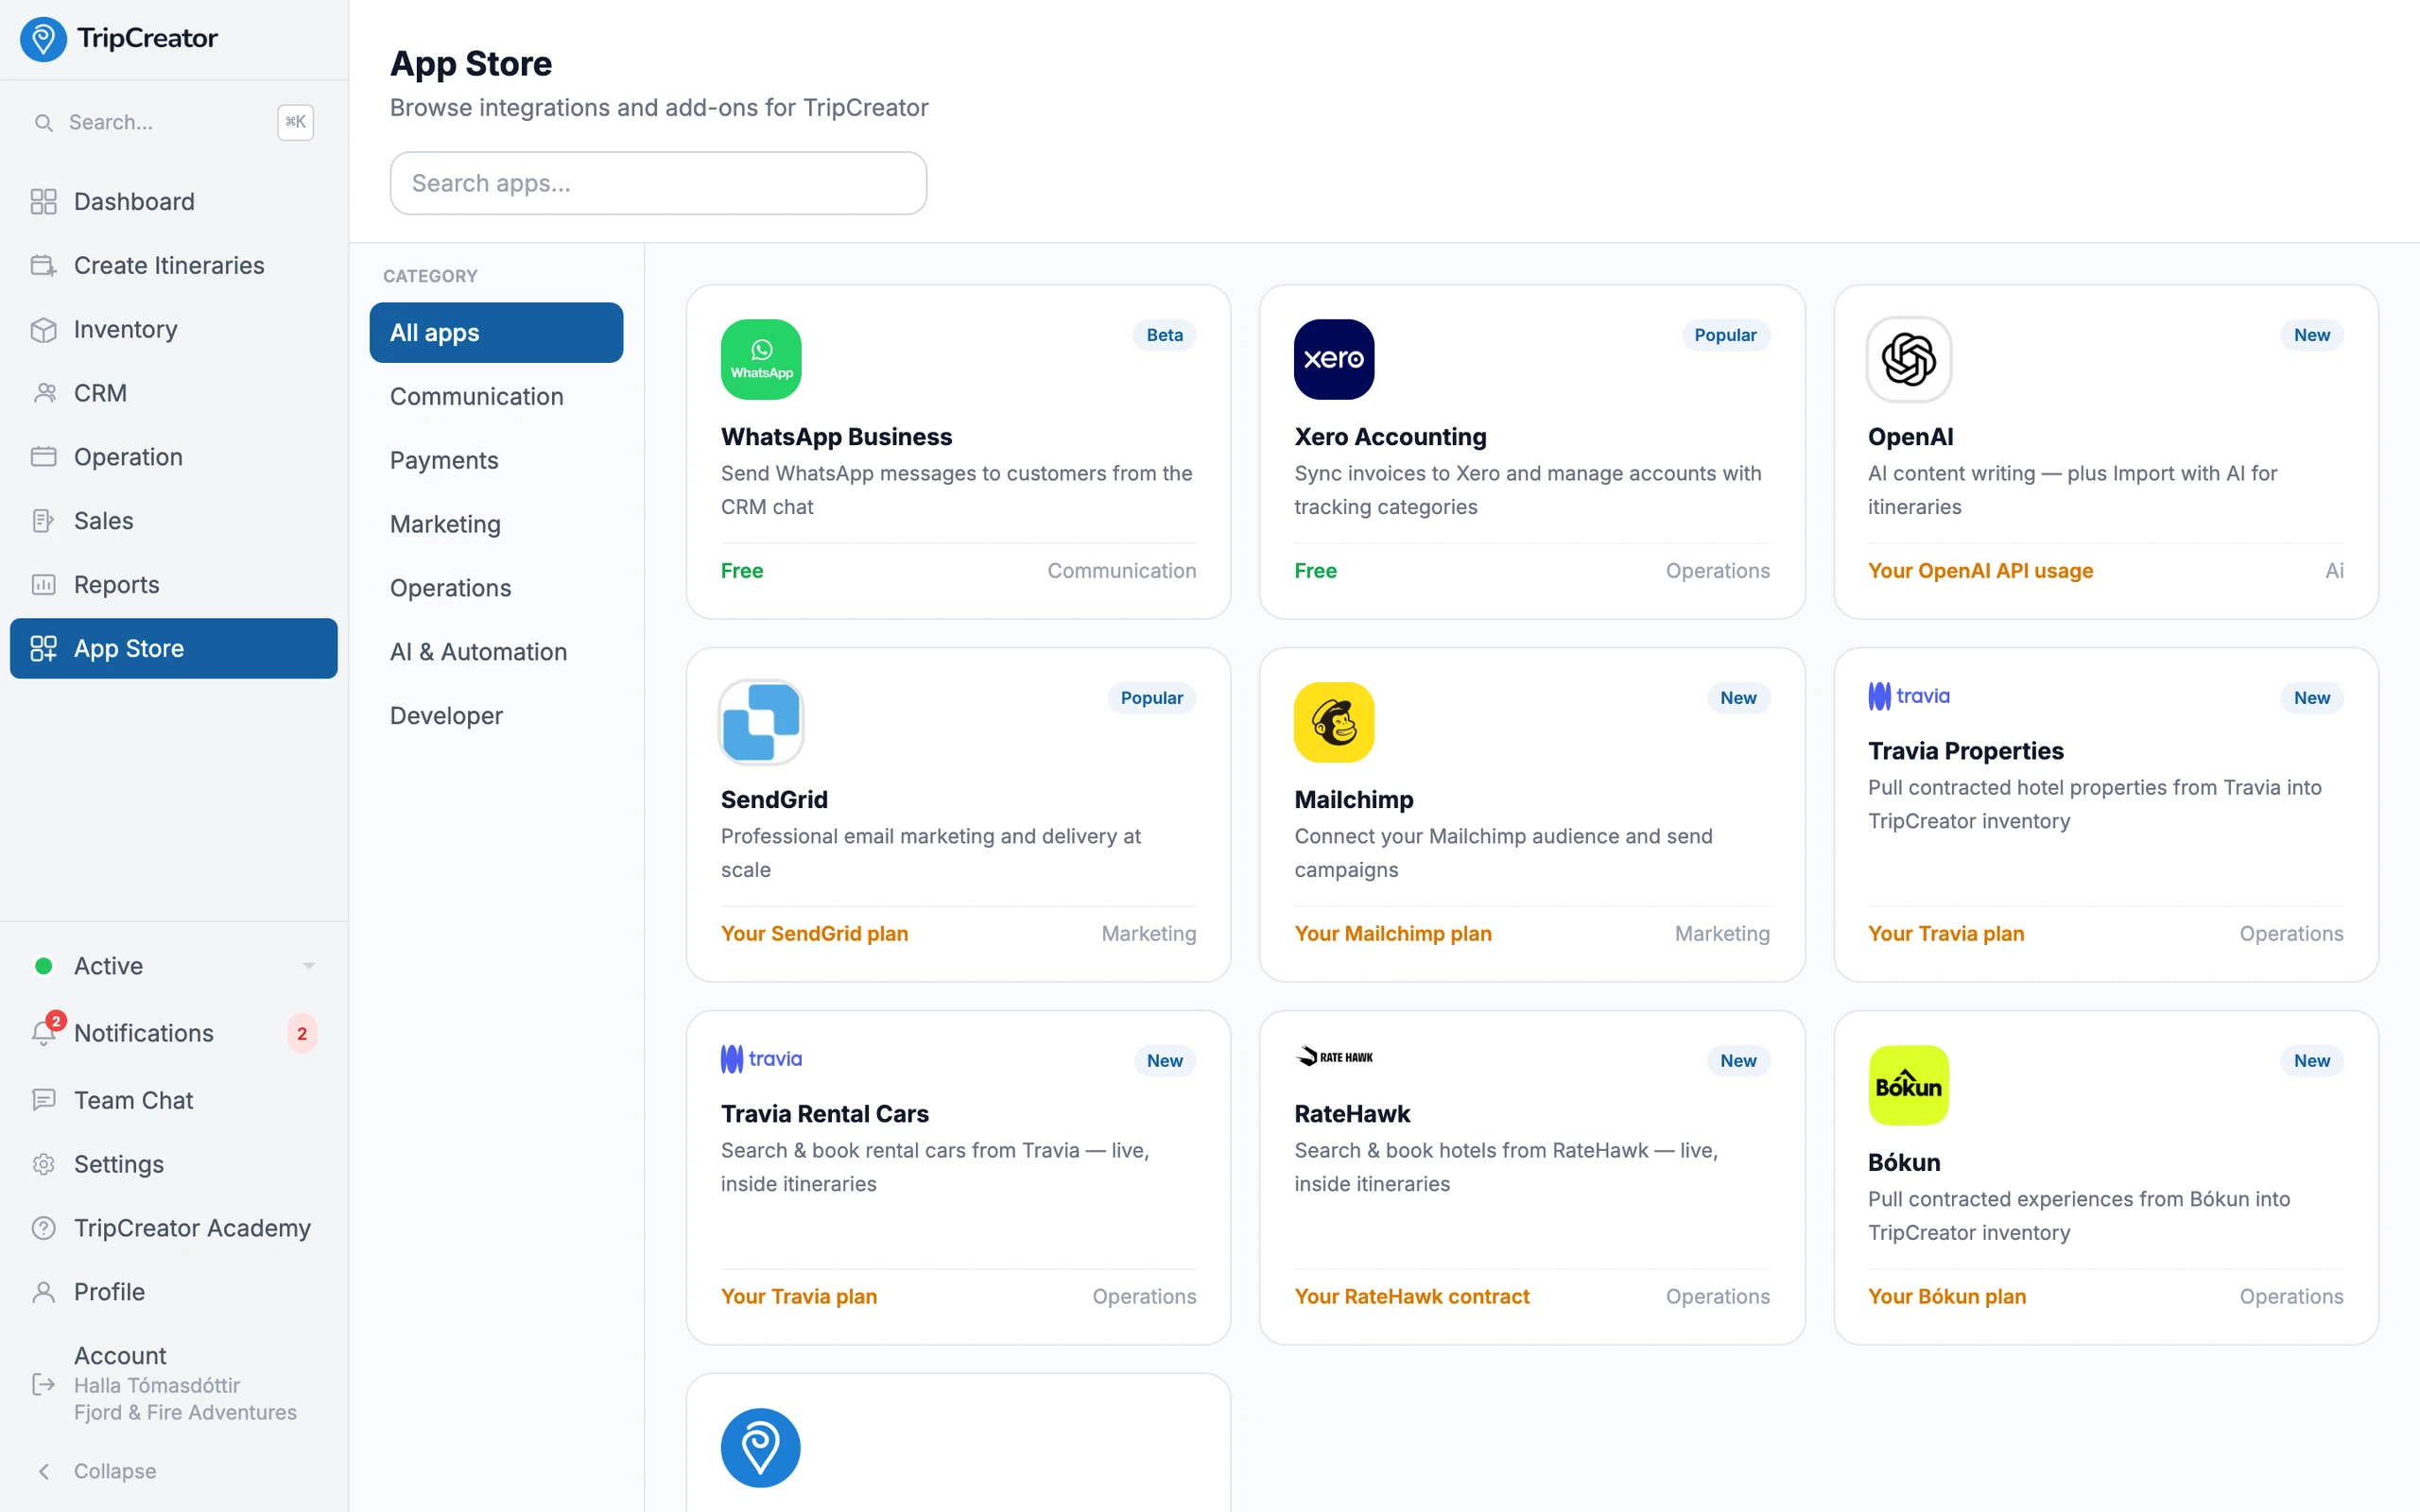Filter by the Operations category
The width and height of the screenshot is (2420, 1512).
(x=496, y=588)
